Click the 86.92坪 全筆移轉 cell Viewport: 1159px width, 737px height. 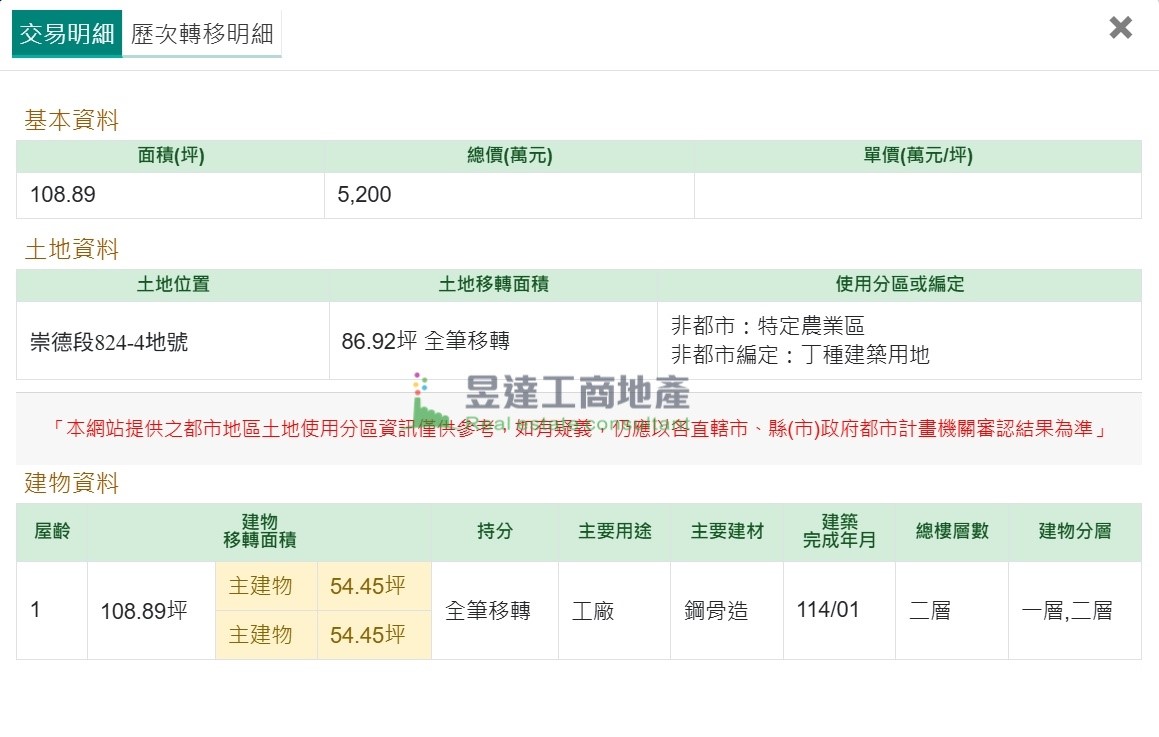tap(426, 341)
